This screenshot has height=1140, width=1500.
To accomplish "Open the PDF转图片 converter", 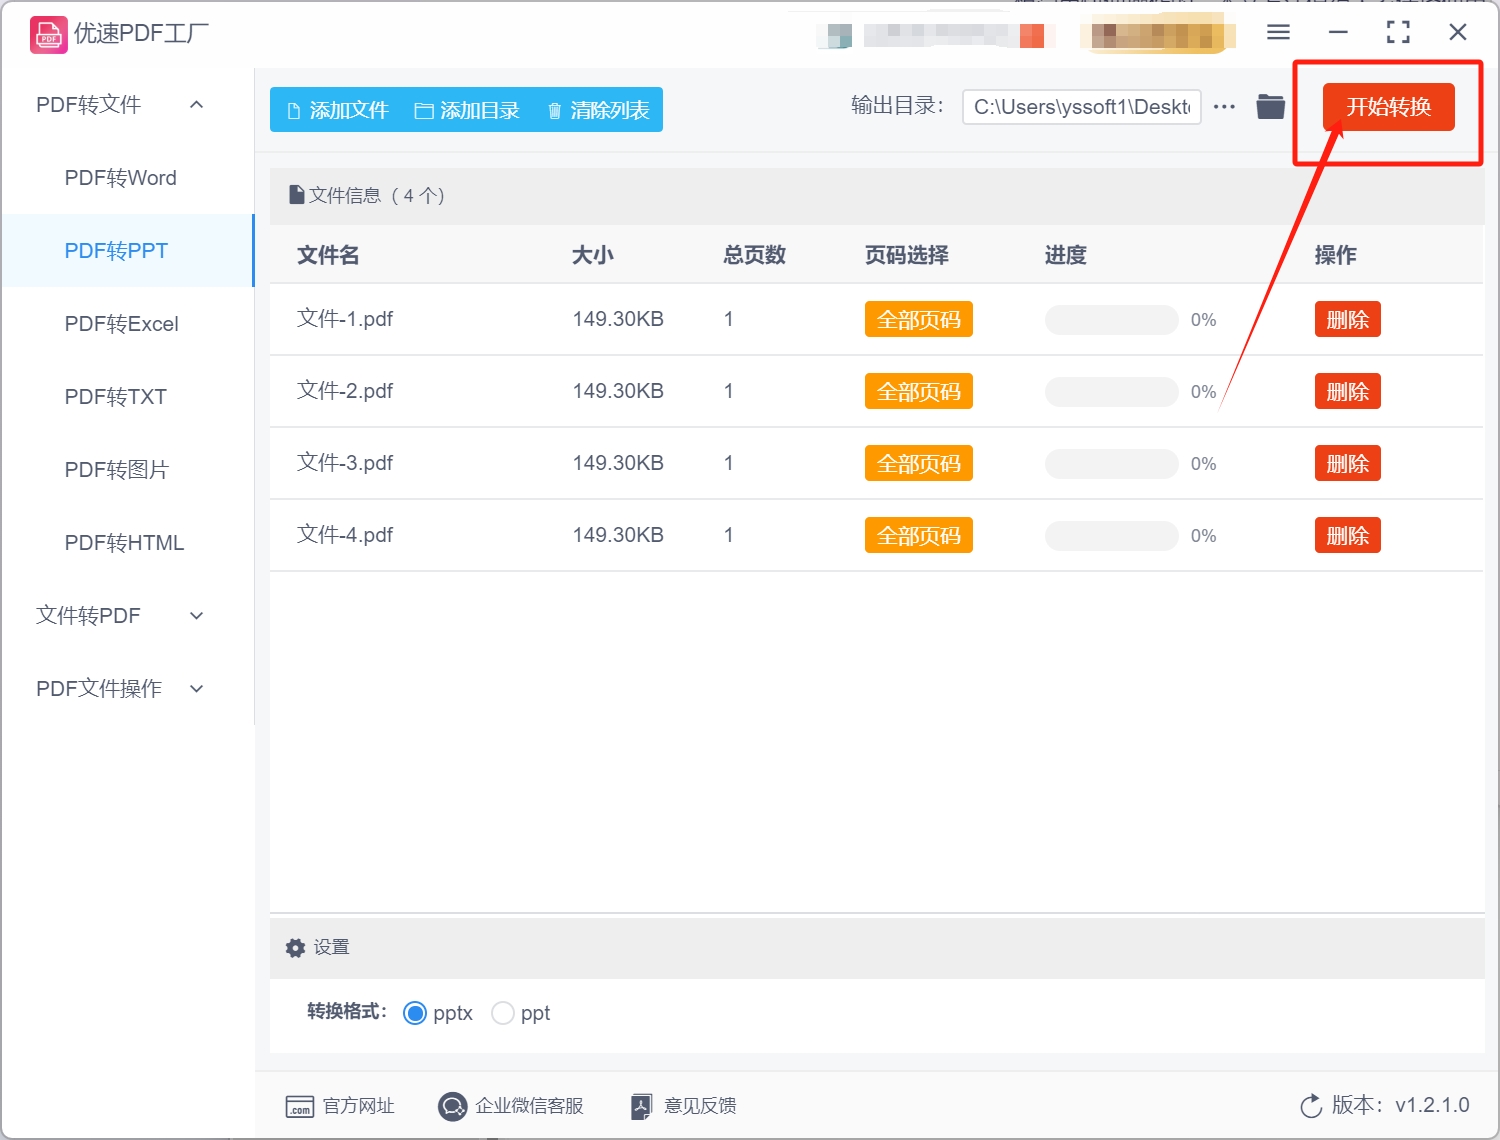I will tap(128, 470).
